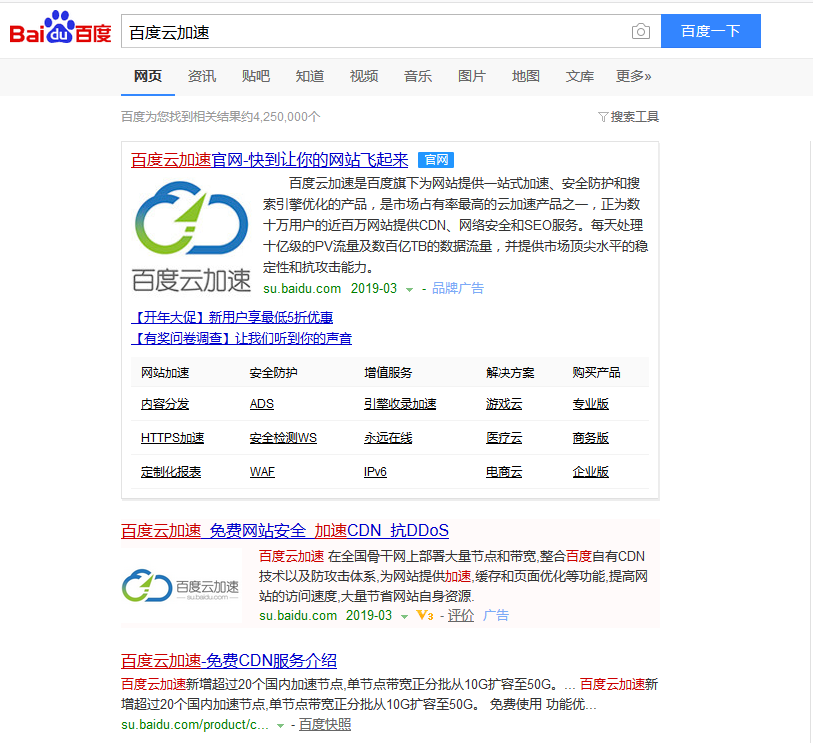
Task: Open the 内容分发 link
Action: [x=165, y=404]
